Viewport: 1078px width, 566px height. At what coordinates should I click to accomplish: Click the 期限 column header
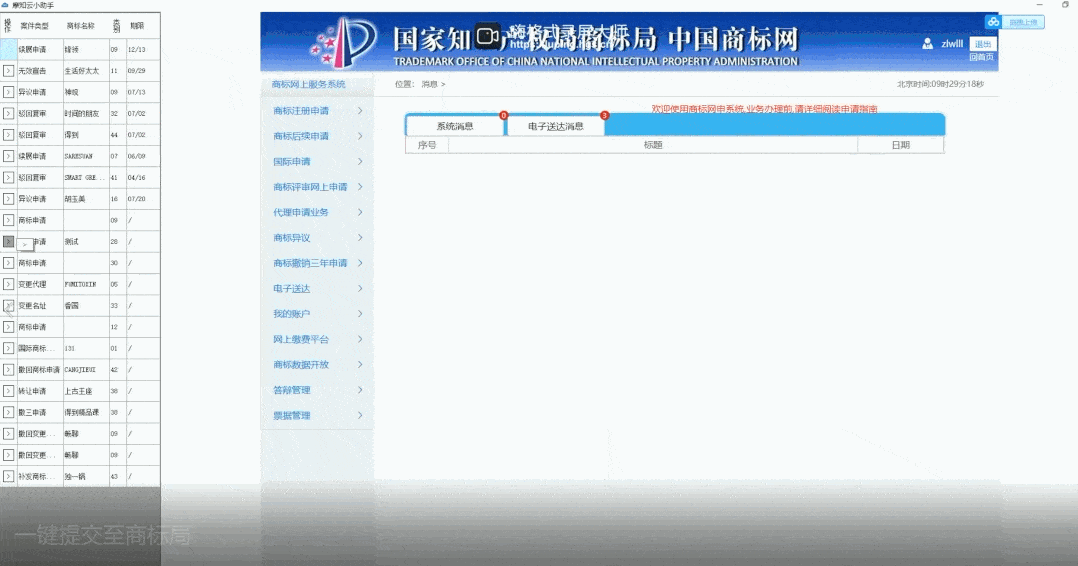[x=138, y=26]
